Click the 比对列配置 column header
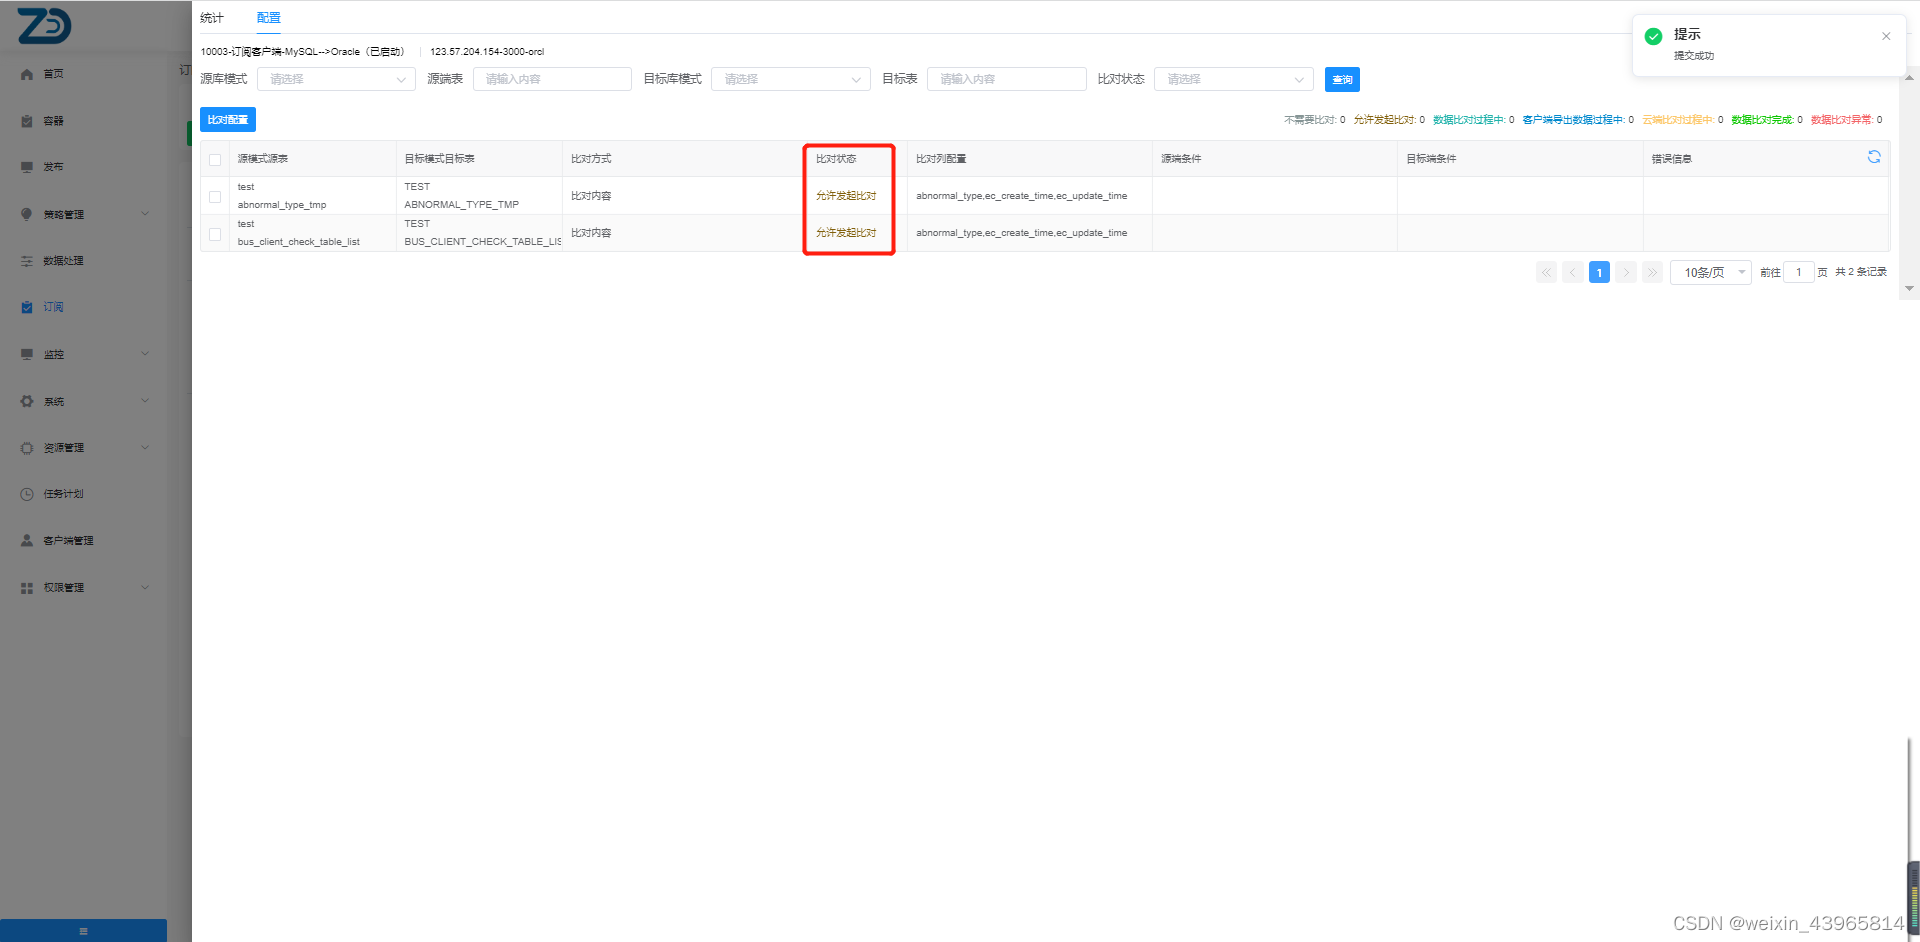The width and height of the screenshot is (1920, 942). pos(941,159)
